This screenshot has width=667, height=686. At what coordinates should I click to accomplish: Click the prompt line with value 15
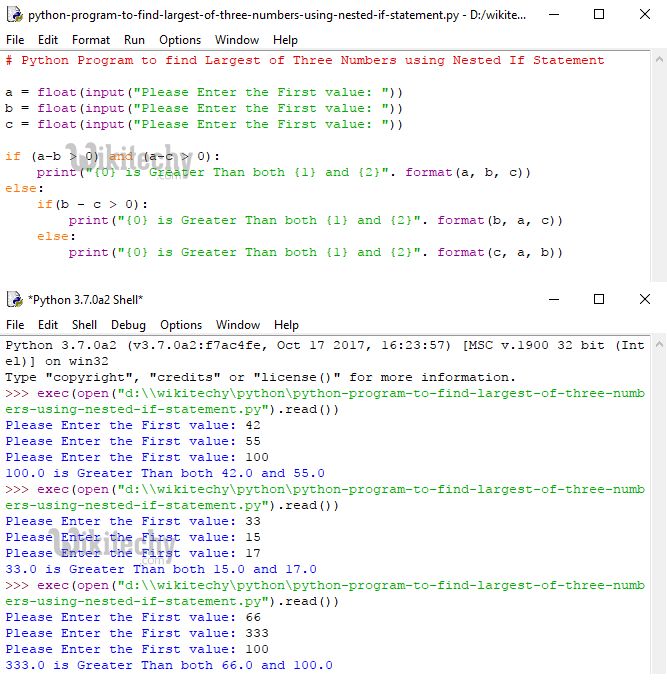pyautogui.click(x=133, y=537)
